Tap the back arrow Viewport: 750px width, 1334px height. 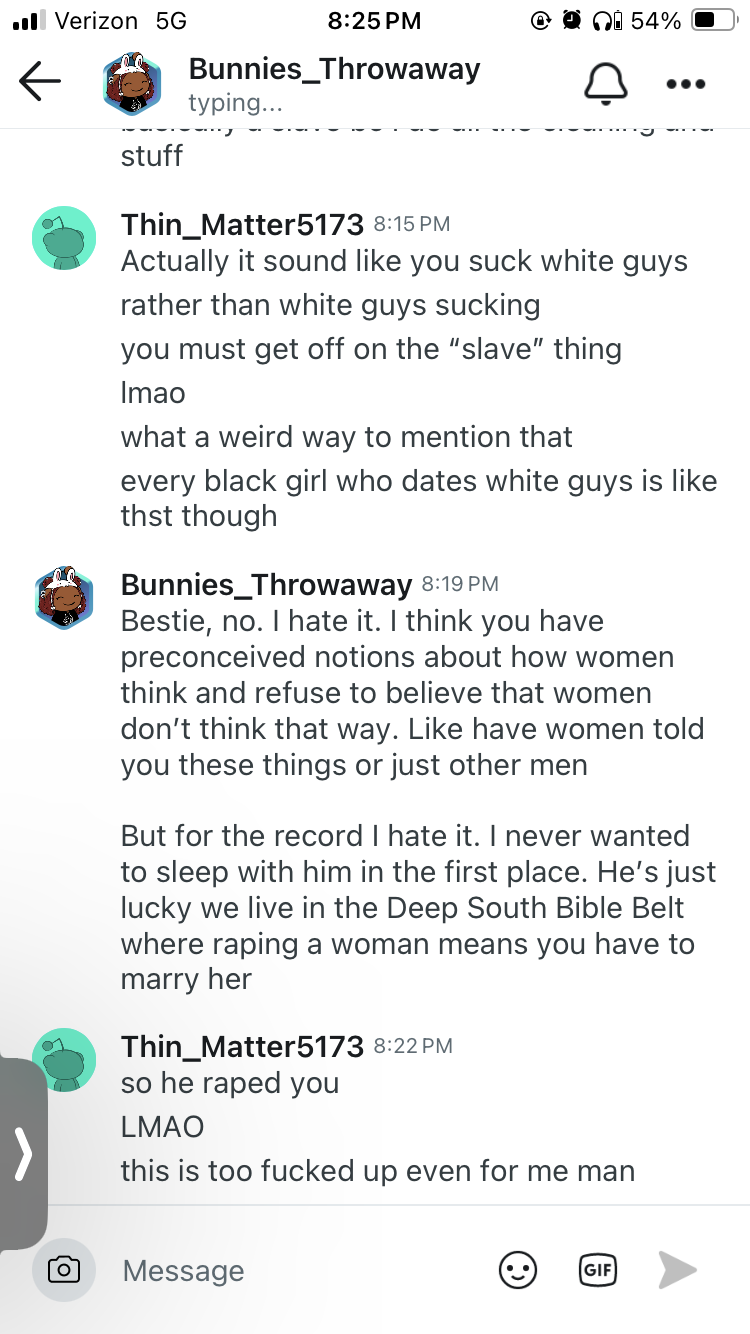pyautogui.click(x=40, y=82)
